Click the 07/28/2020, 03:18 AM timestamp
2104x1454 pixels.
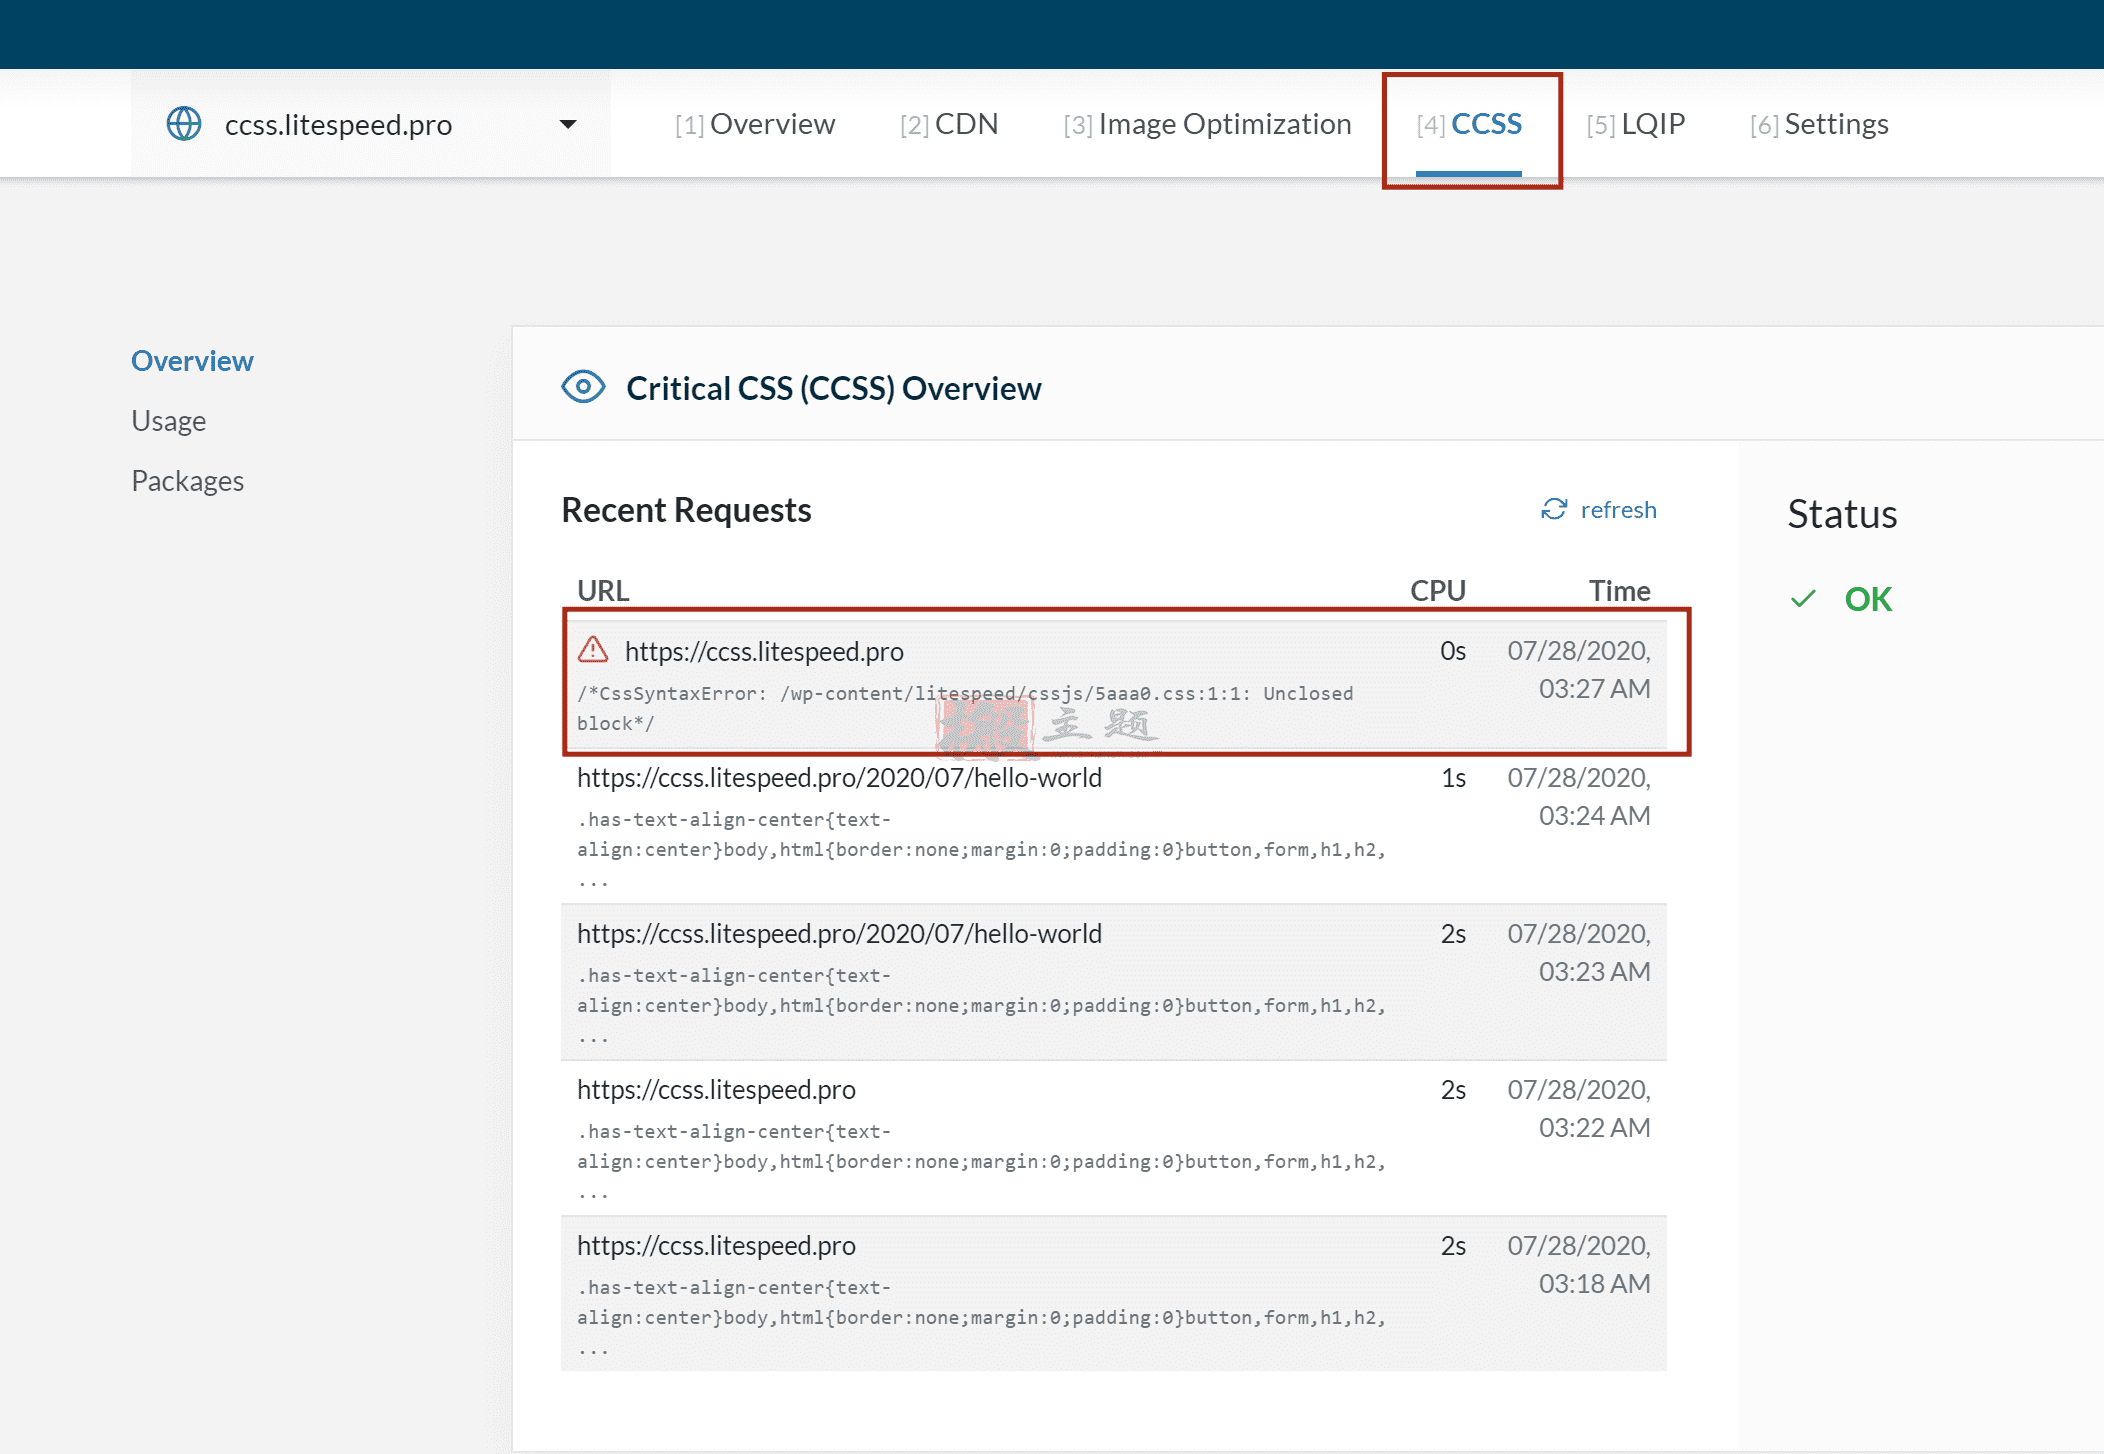coord(1579,1264)
